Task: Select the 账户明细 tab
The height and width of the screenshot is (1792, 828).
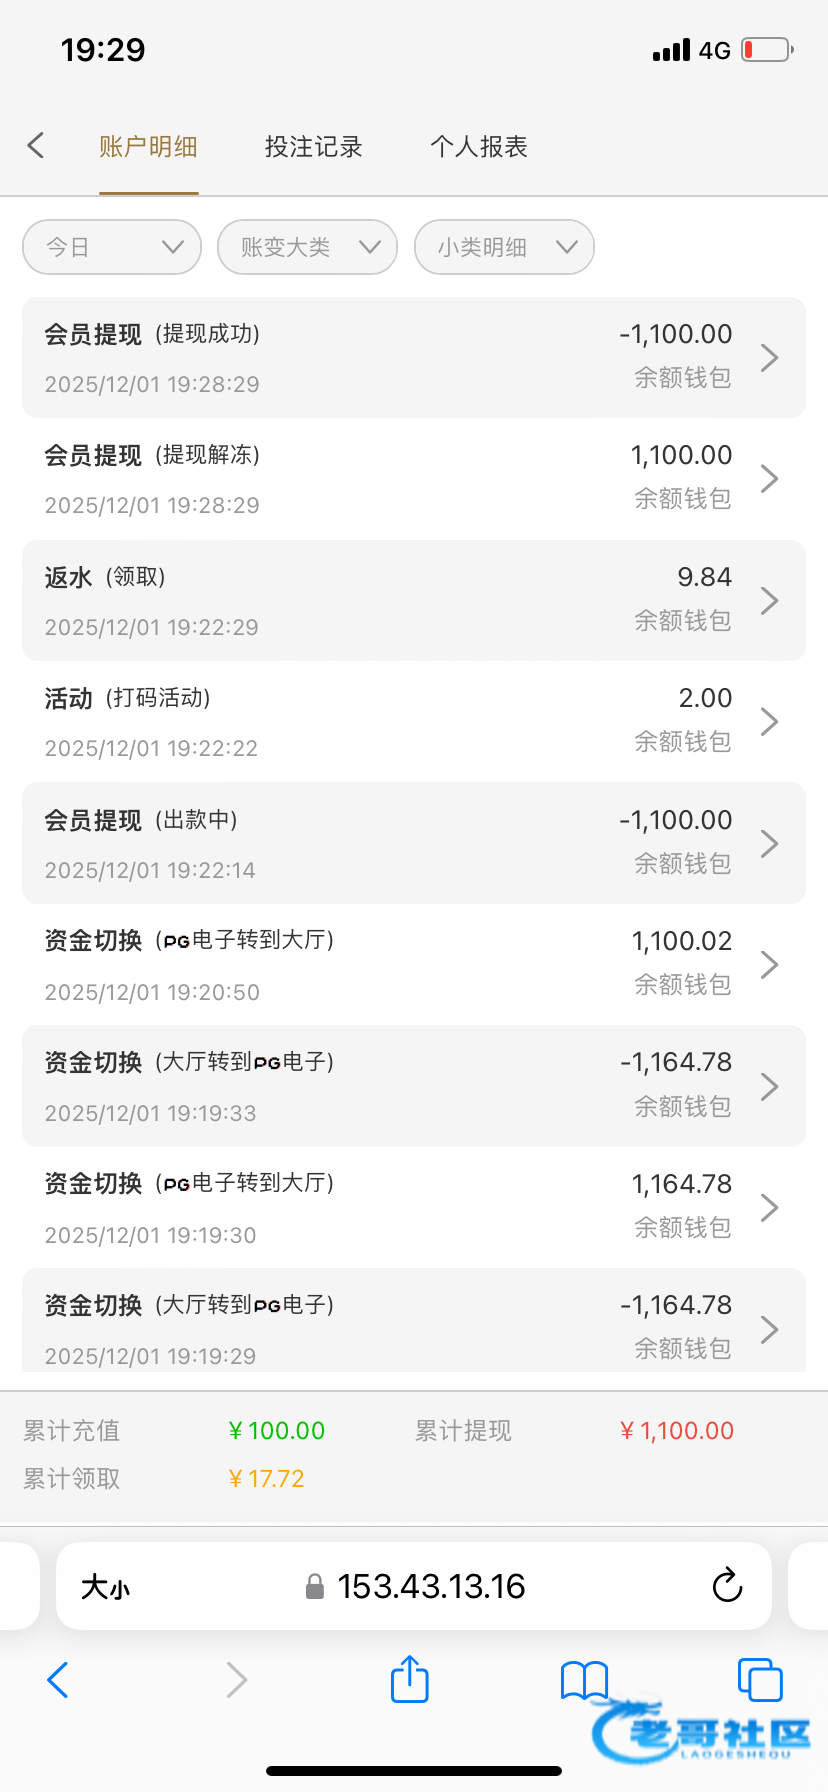Action: click(148, 147)
